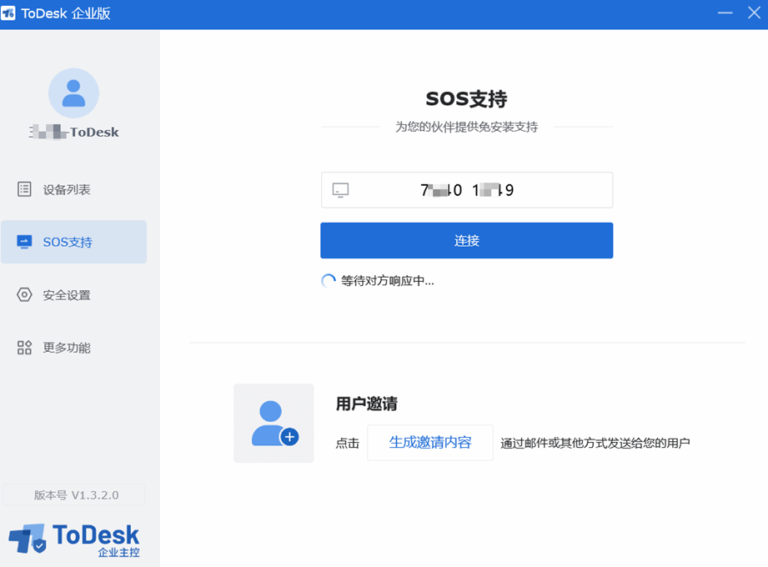Select the SOS支持 sidebar item

pyautogui.click(x=73, y=242)
